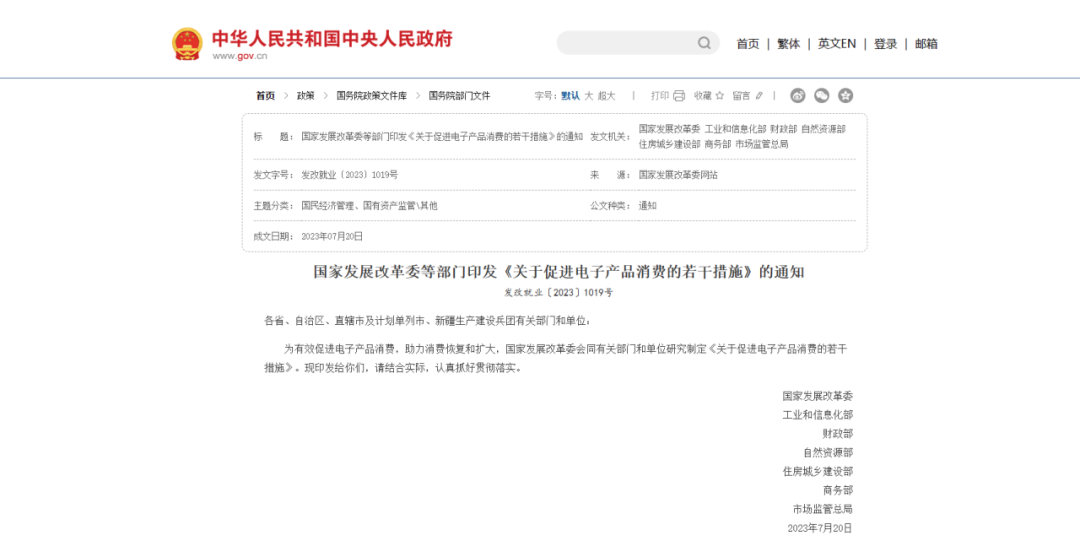The image size is (1080, 541).
Task: Open 国务院政策文件库 breadcrumb
Action: 371,96
